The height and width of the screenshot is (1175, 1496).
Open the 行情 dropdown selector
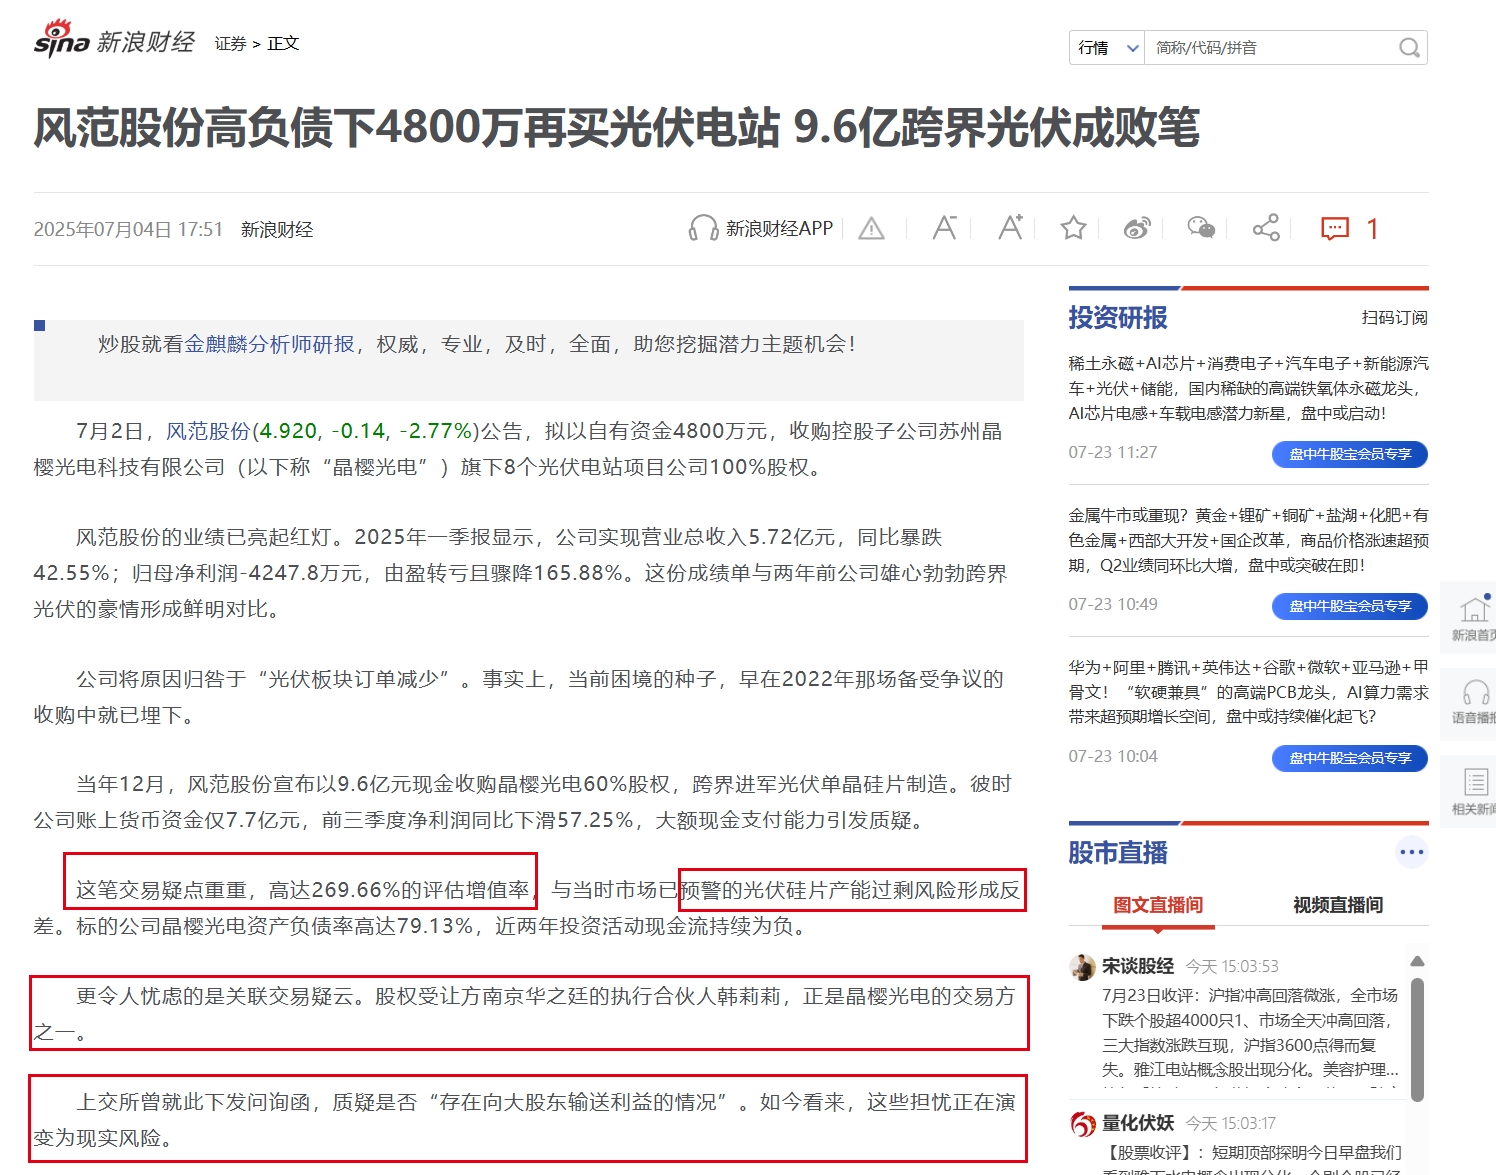pyautogui.click(x=1107, y=48)
